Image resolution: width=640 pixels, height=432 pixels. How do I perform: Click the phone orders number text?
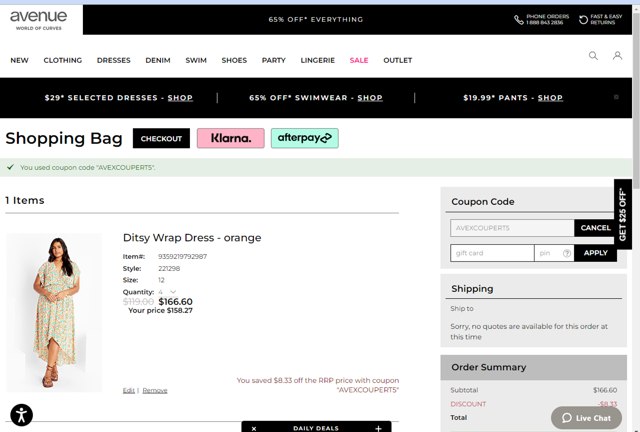click(x=544, y=22)
